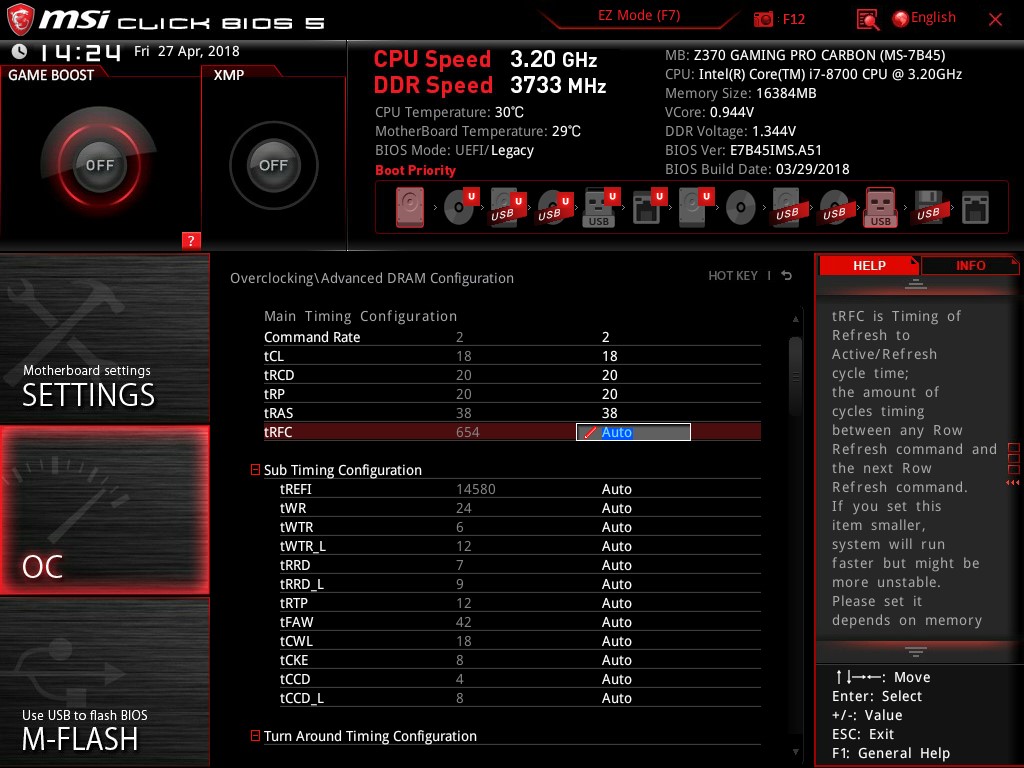
Task: Toggle the GAME BOOST knob on
Action: point(99,165)
